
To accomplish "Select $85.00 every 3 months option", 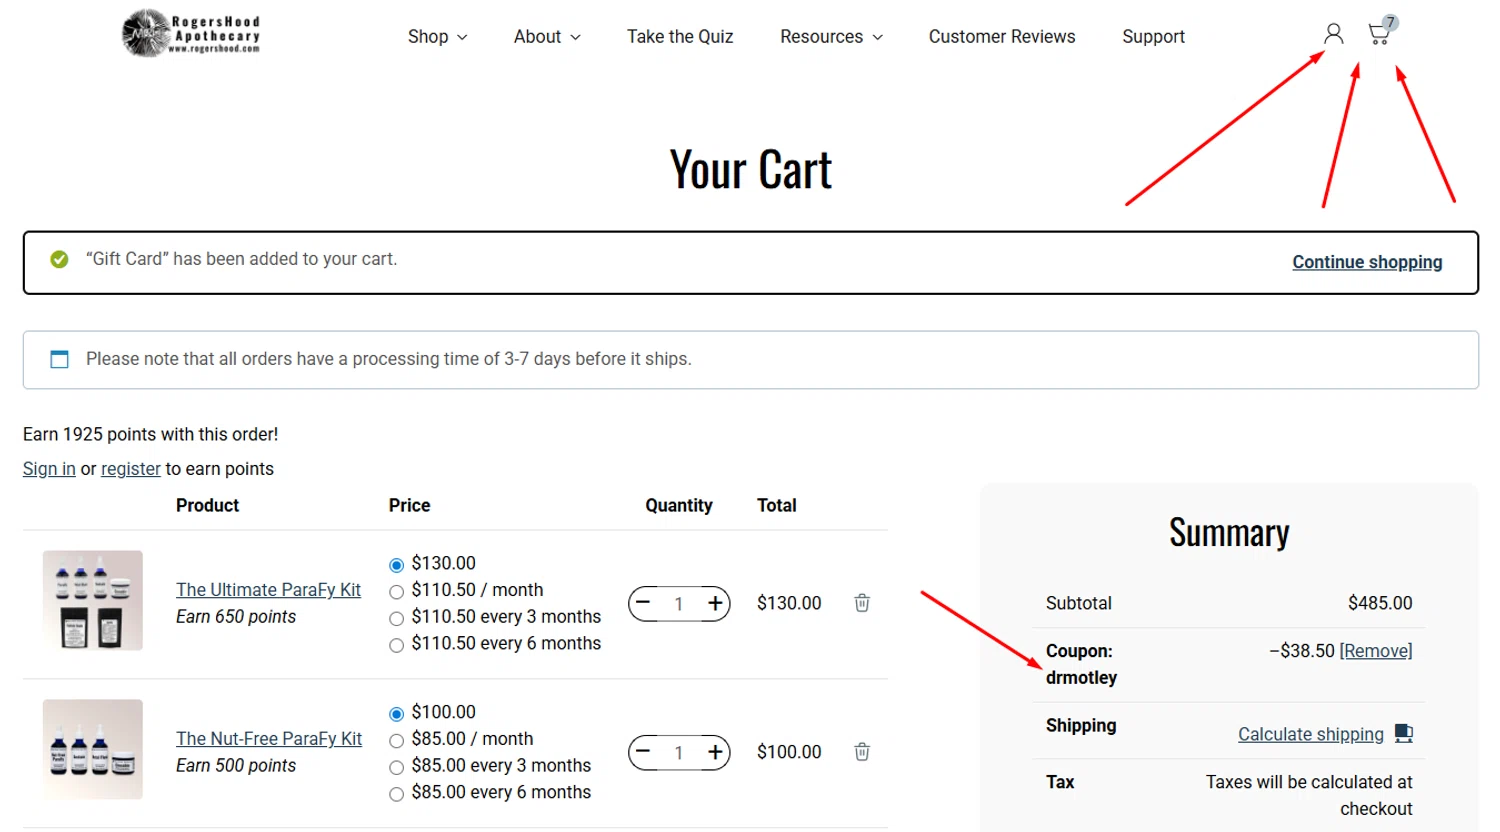I will pos(397,767).
